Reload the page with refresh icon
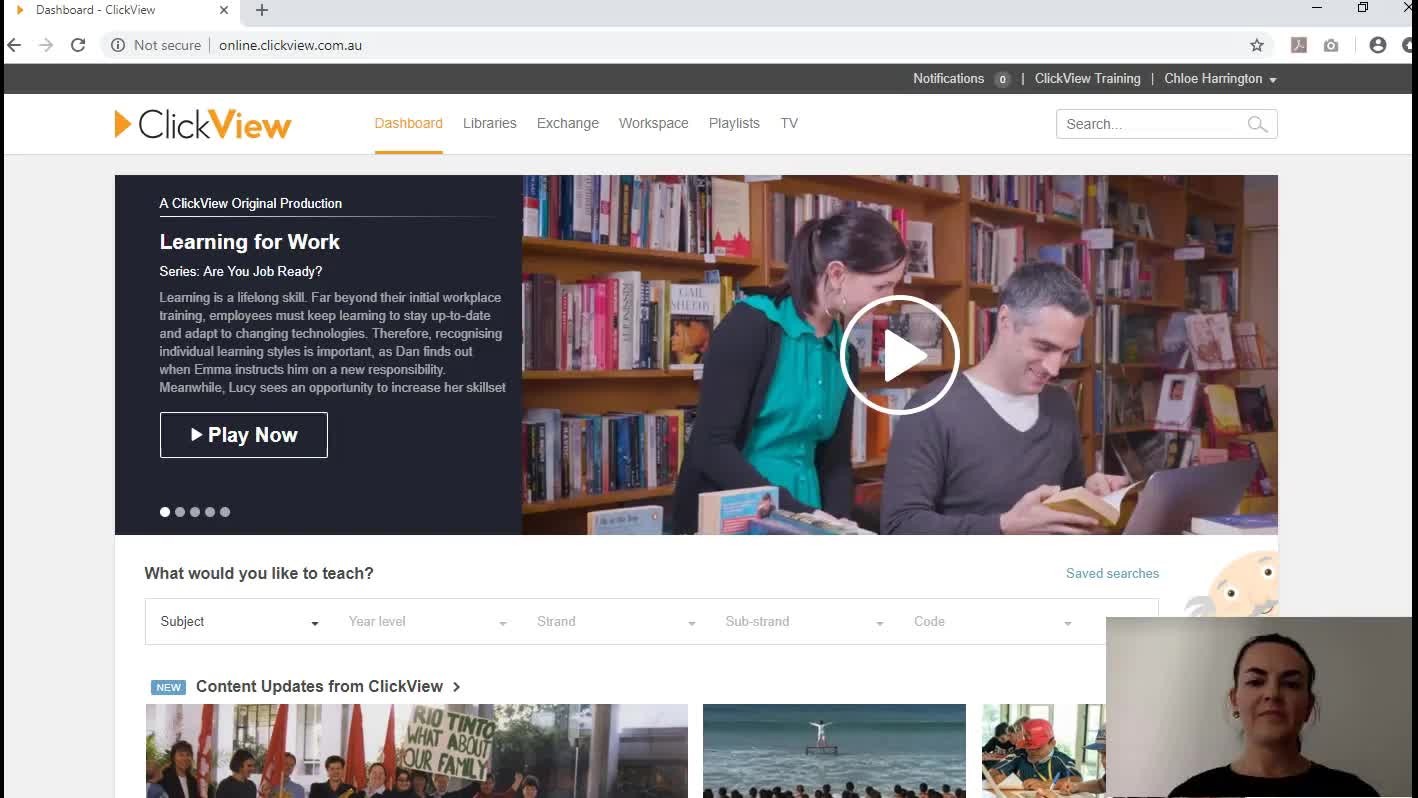Screen dimensions: 1418x798 pyautogui.click(x=78, y=45)
